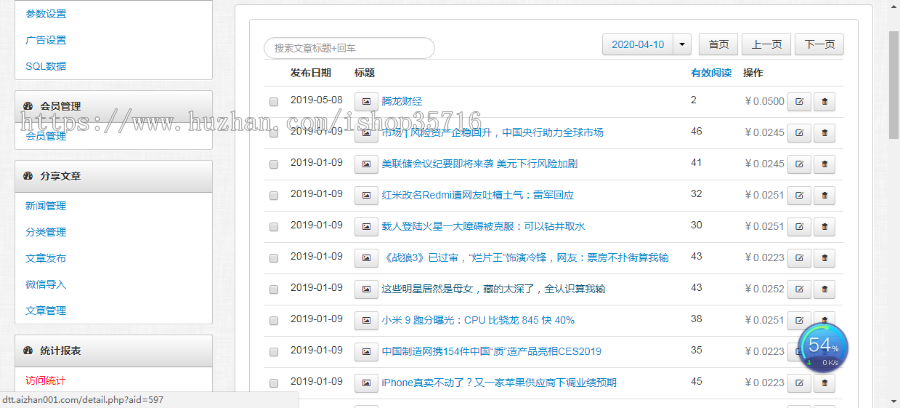Delete the 这些明星居然是母女 article
The width and height of the screenshot is (900, 408).
[825, 289]
